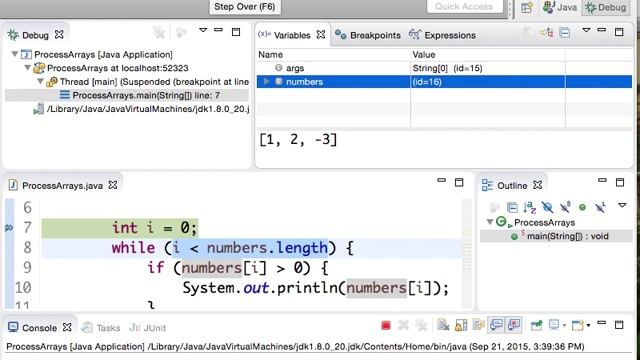
Task: Toggle Show Console on standard error
Action: tap(514, 325)
